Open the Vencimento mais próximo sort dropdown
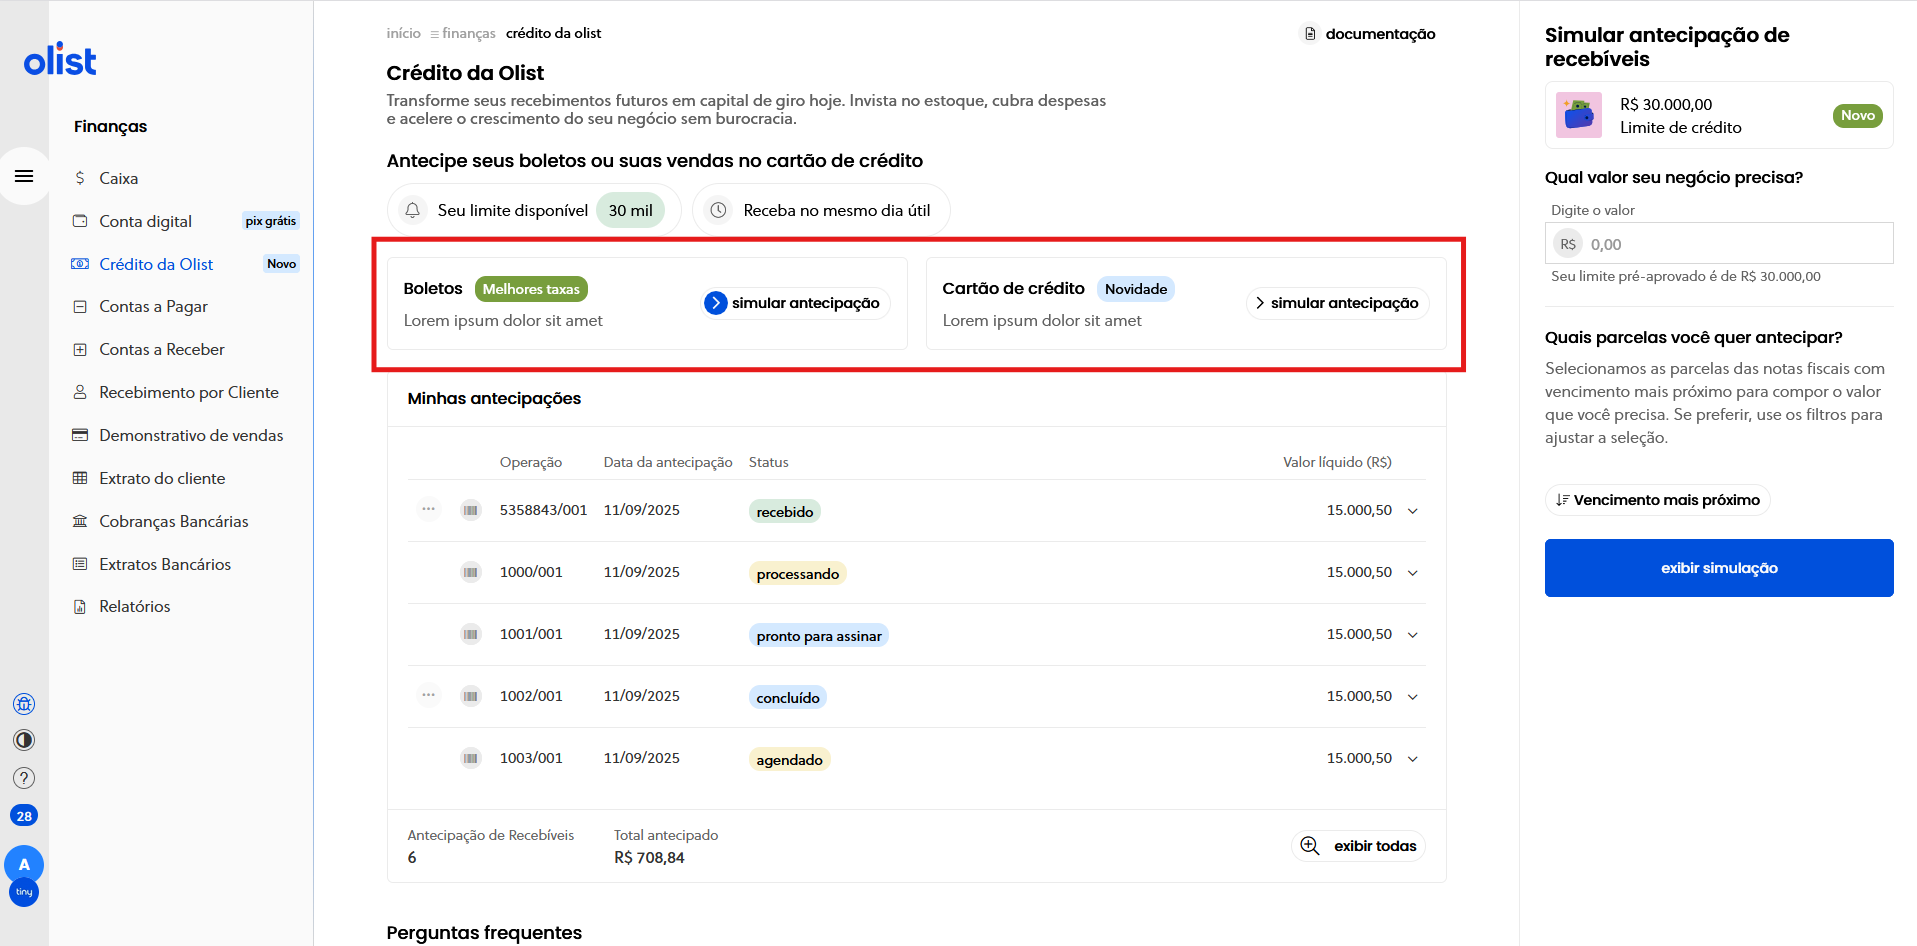The height and width of the screenshot is (946, 1917). tap(1658, 500)
